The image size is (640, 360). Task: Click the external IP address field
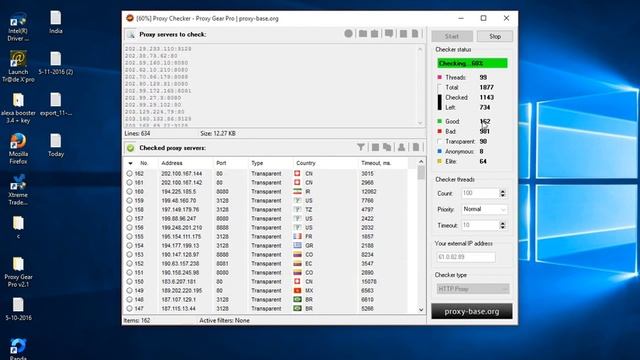466,257
